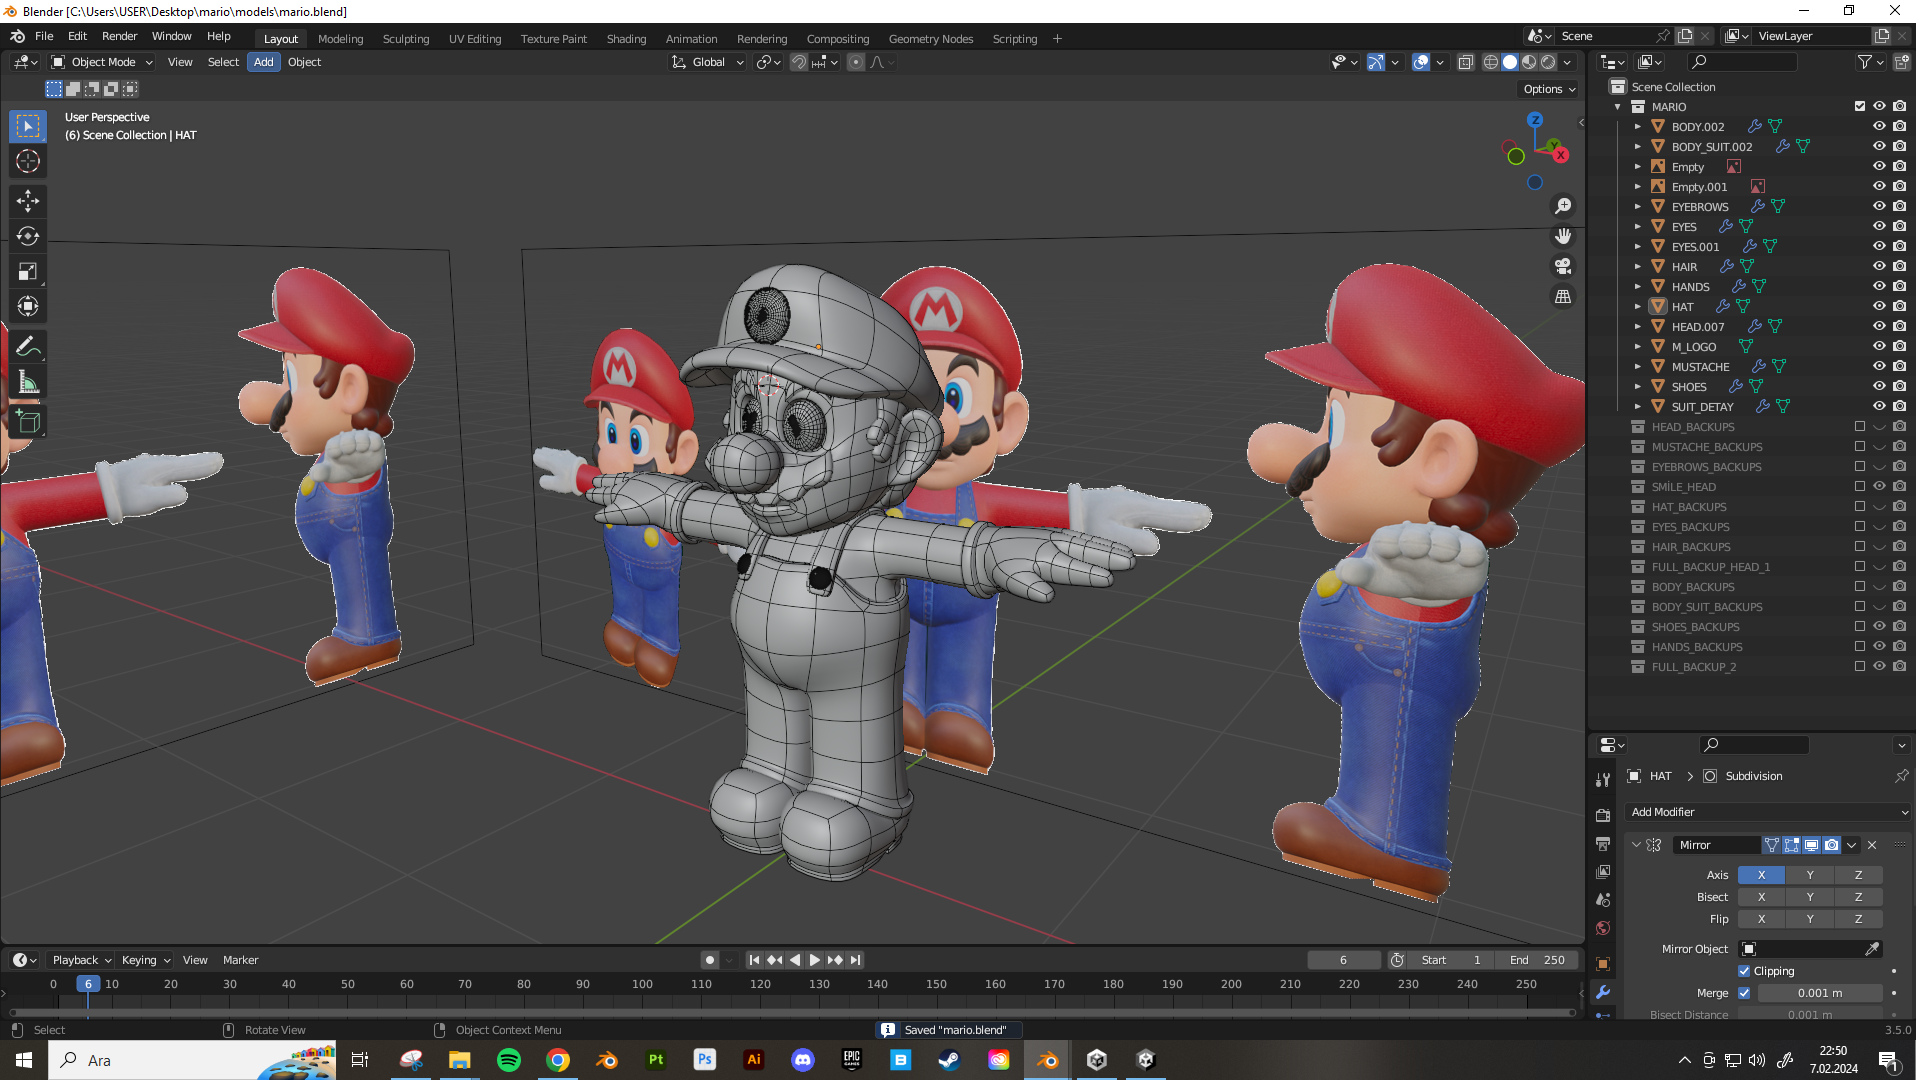
Task: Enable the HEAD_BACKUPS collection checkbox
Action: coord(1860,426)
